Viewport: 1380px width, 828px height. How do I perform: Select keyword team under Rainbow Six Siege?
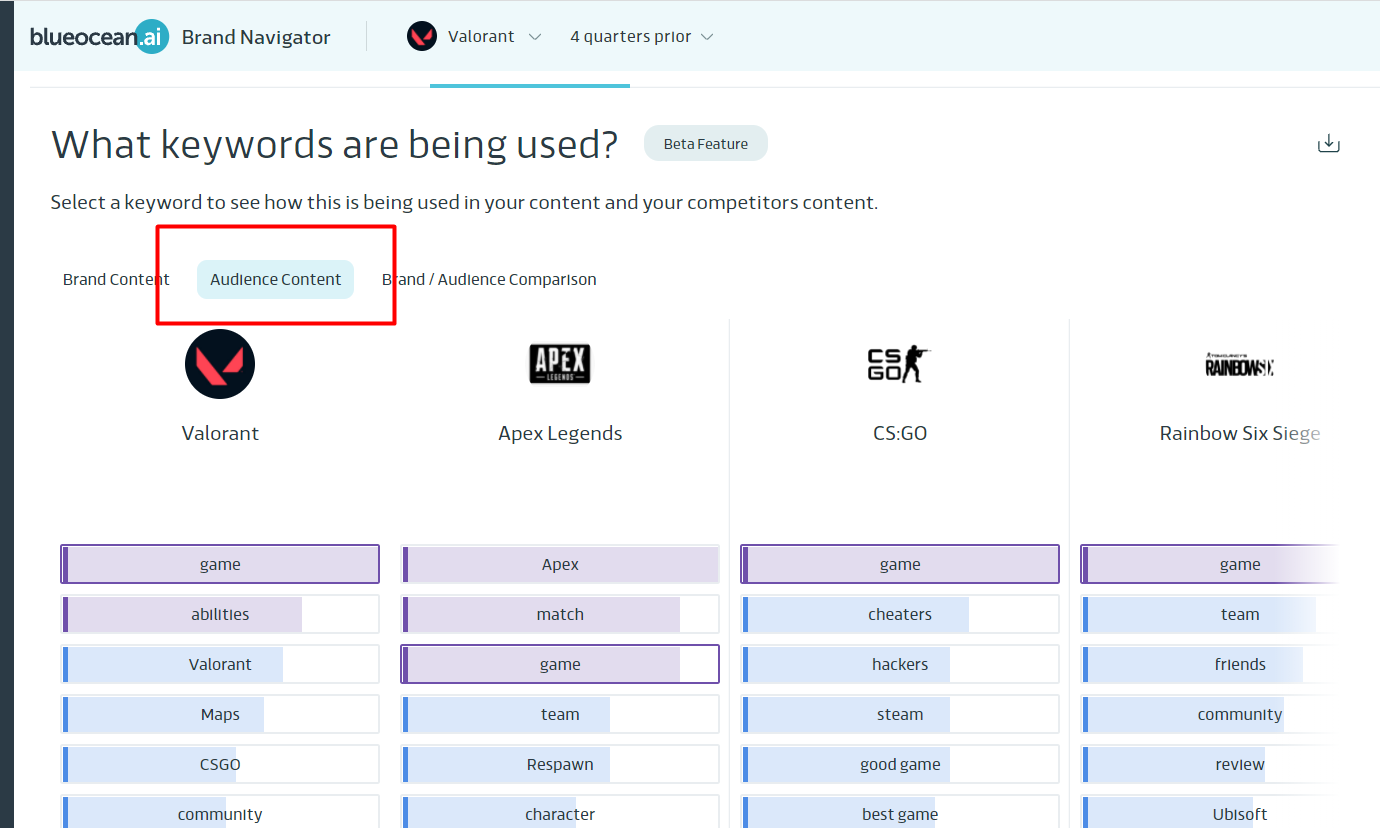click(x=1210, y=615)
